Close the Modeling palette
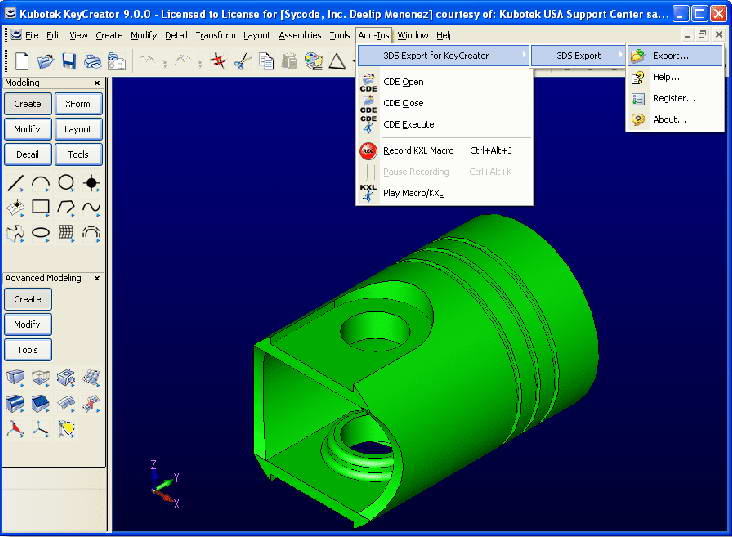Viewport: 732px width, 537px height. tap(97, 83)
